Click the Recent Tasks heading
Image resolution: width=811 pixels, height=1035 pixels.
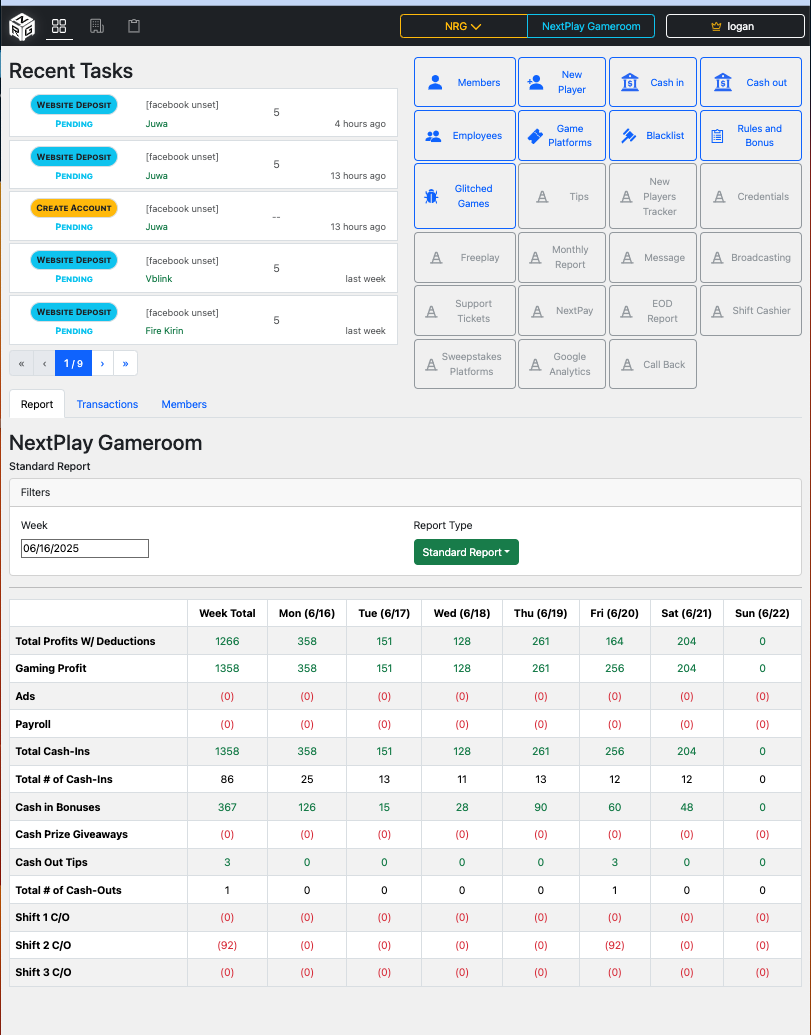[71, 71]
